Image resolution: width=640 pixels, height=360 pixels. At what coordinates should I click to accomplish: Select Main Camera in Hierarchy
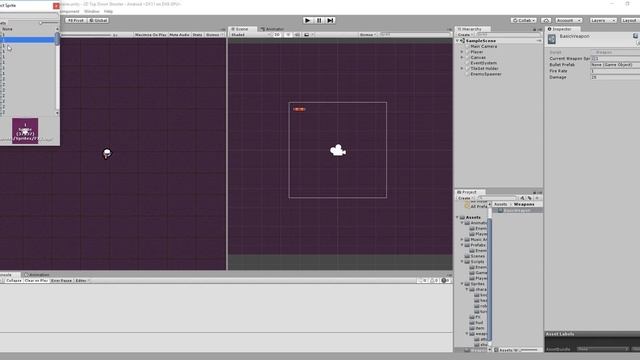(484, 47)
